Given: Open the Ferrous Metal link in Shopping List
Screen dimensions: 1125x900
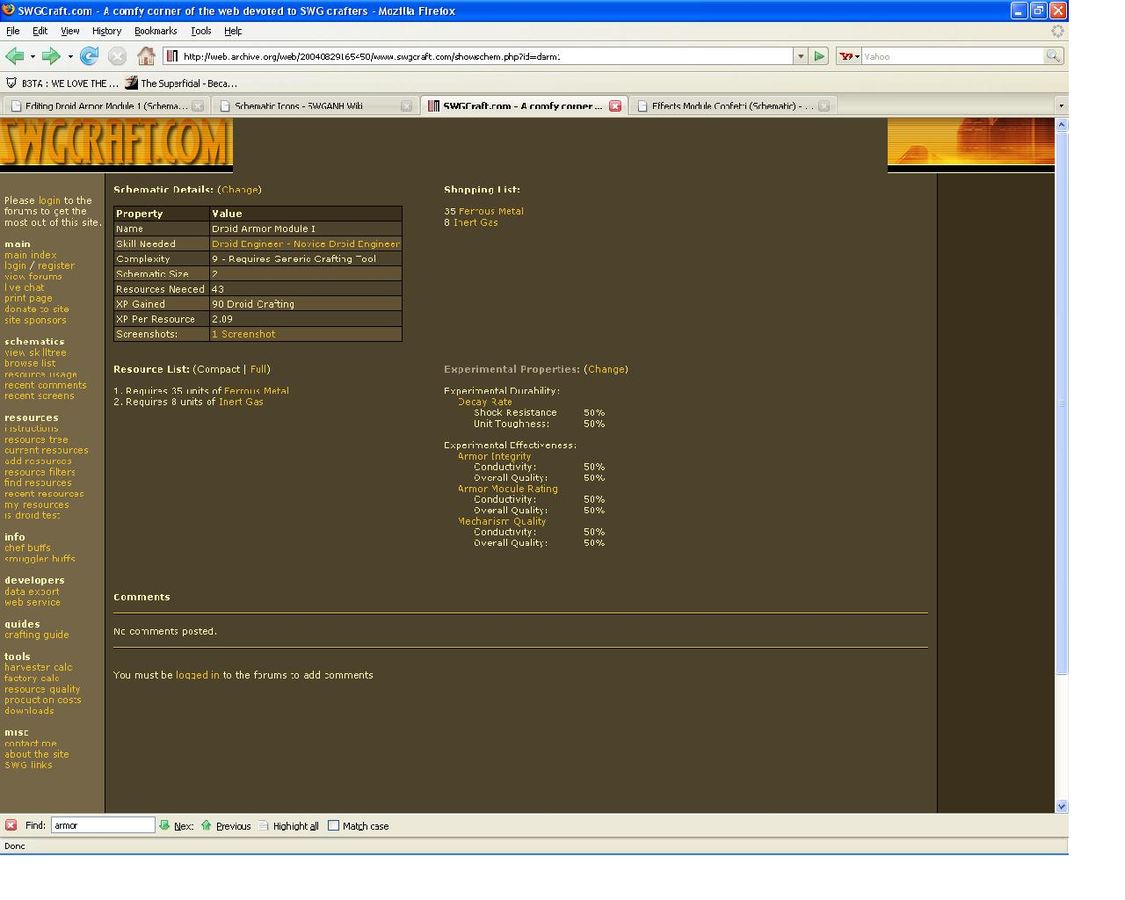Looking at the screenshot, I should [x=490, y=211].
